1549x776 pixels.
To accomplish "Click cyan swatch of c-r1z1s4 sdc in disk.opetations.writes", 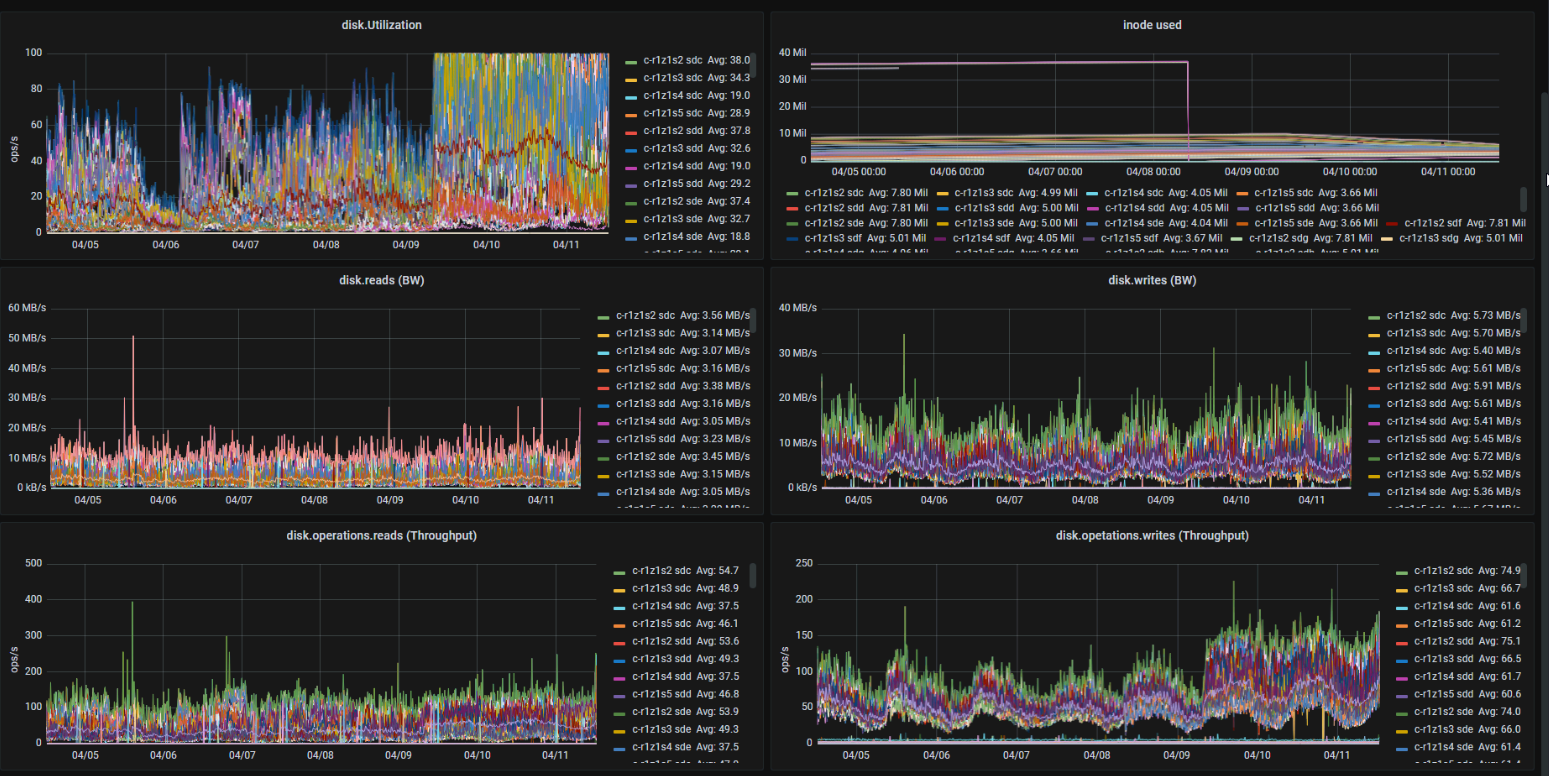I will (1403, 607).
